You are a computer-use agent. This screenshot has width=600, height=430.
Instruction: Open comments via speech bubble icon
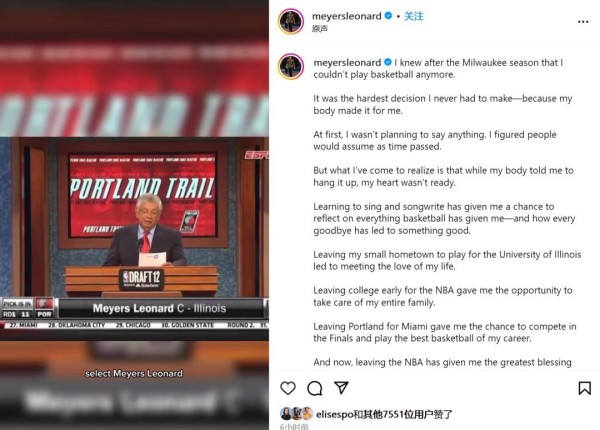tap(315, 388)
